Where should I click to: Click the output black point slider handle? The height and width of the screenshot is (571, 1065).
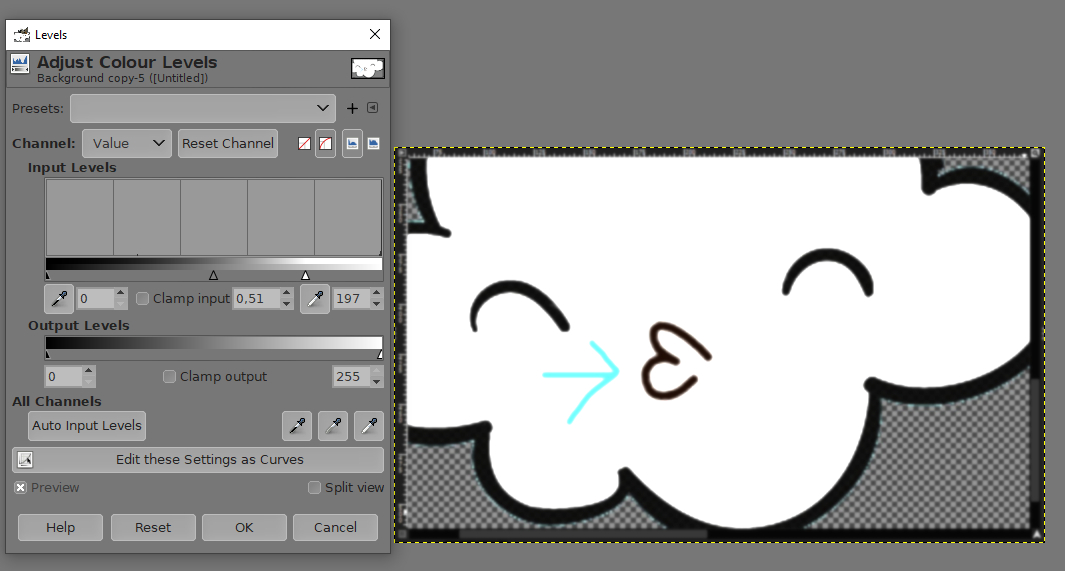pos(48,354)
